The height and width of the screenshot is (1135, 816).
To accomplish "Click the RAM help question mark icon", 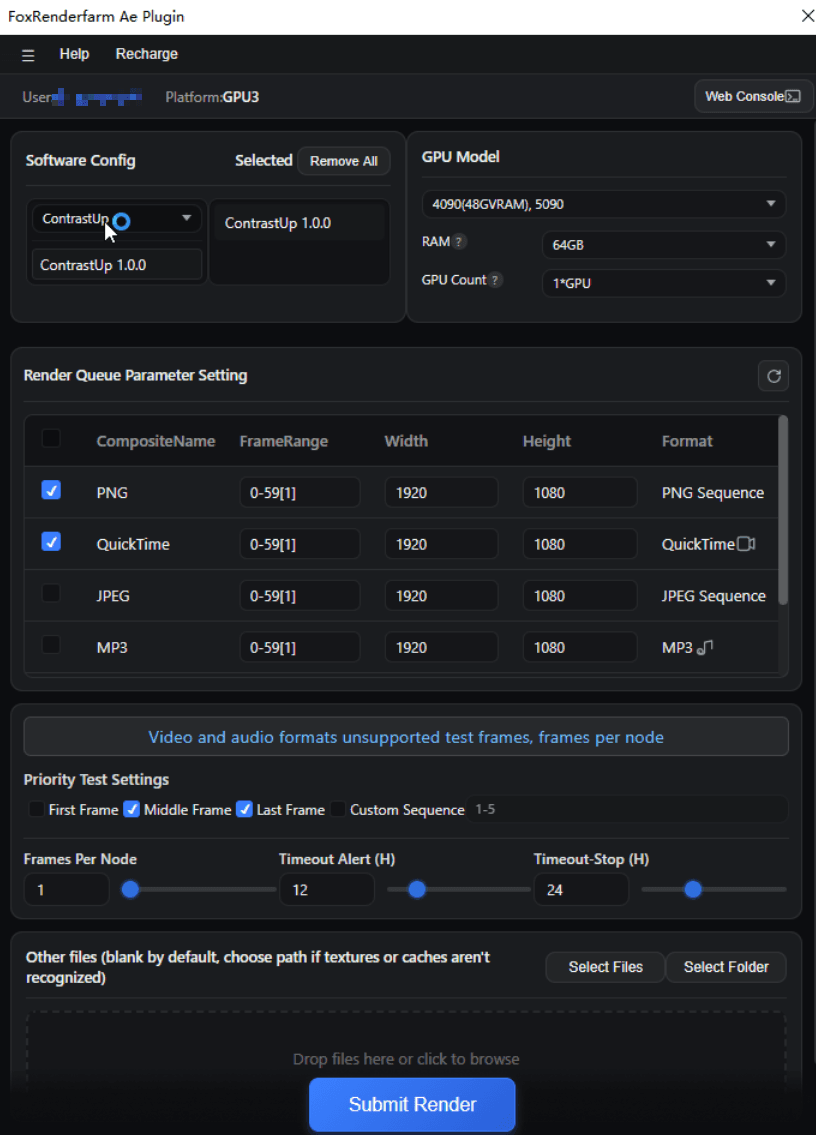I will tap(459, 242).
